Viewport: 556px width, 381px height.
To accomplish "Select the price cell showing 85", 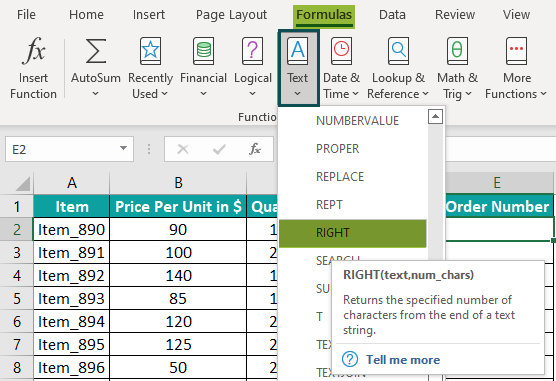I will point(178,298).
